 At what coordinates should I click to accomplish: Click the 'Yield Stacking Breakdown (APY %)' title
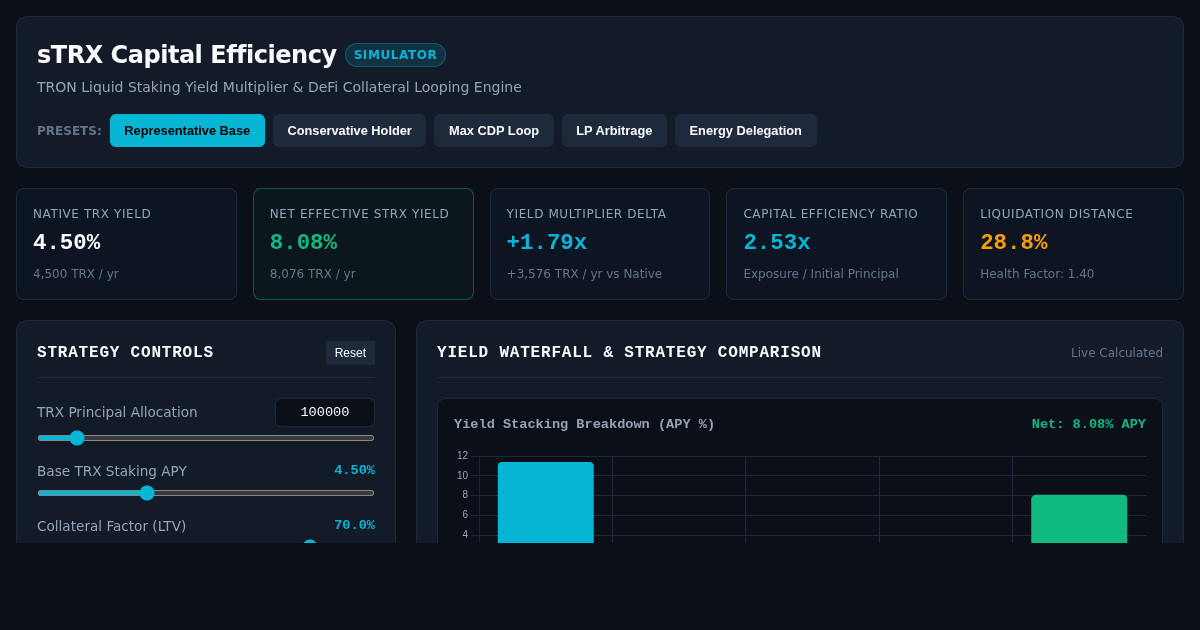[x=584, y=424]
